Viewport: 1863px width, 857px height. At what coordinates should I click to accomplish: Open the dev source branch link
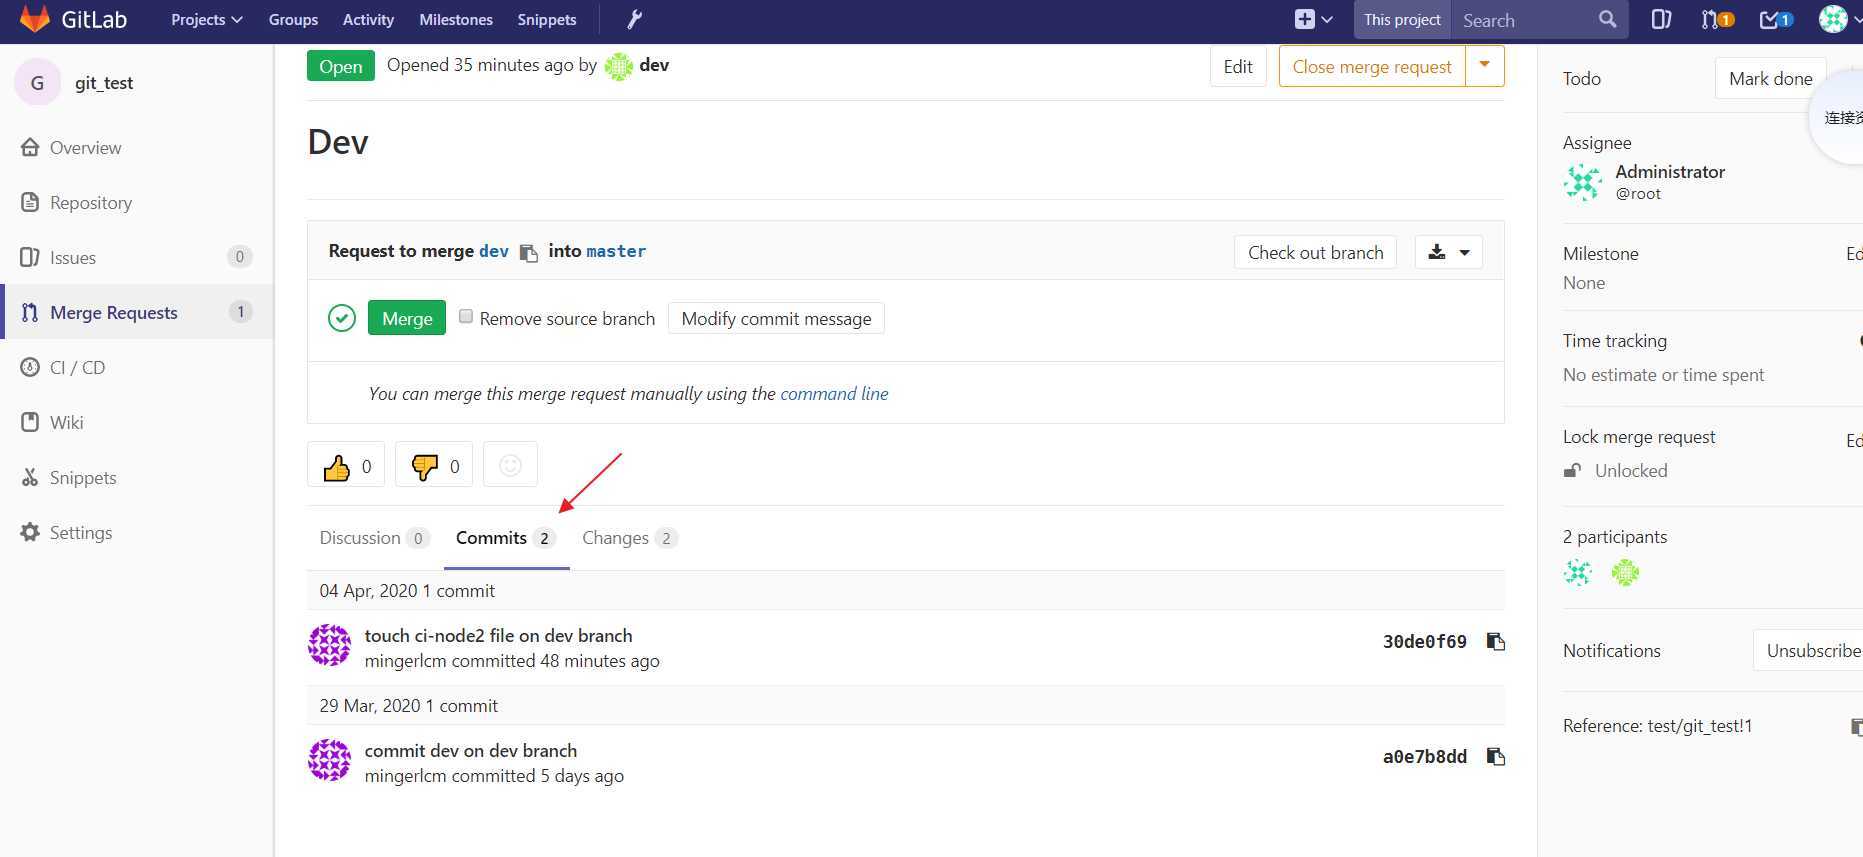tap(494, 251)
